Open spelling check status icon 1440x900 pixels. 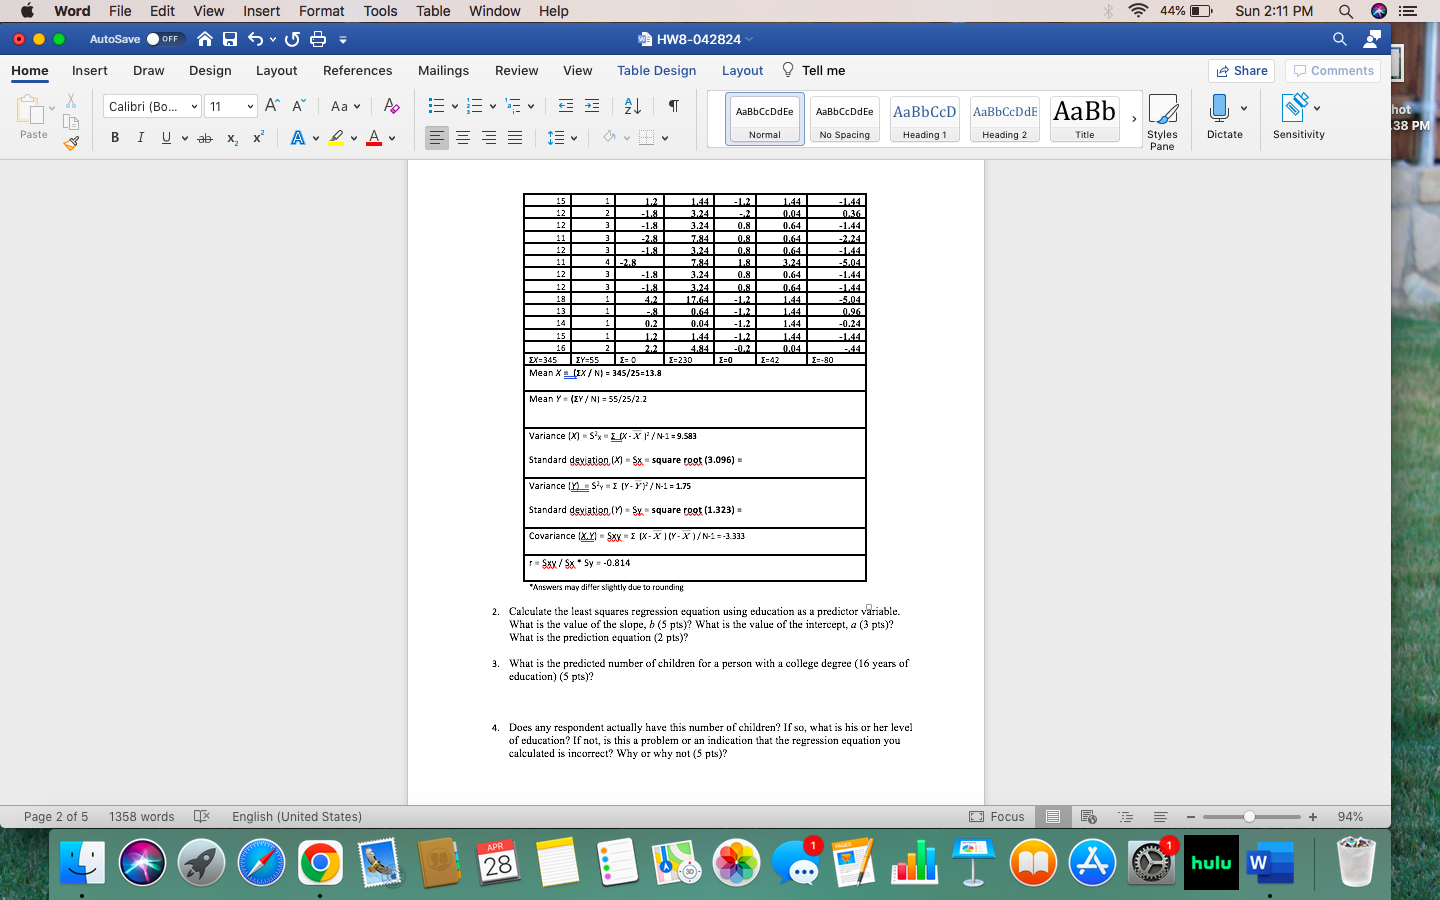[x=201, y=817]
